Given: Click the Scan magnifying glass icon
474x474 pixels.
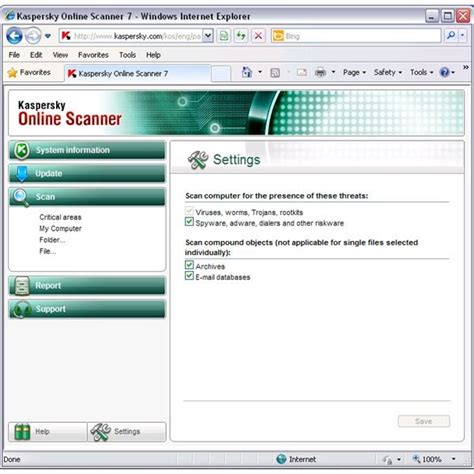Looking at the screenshot, I should coord(21,197).
